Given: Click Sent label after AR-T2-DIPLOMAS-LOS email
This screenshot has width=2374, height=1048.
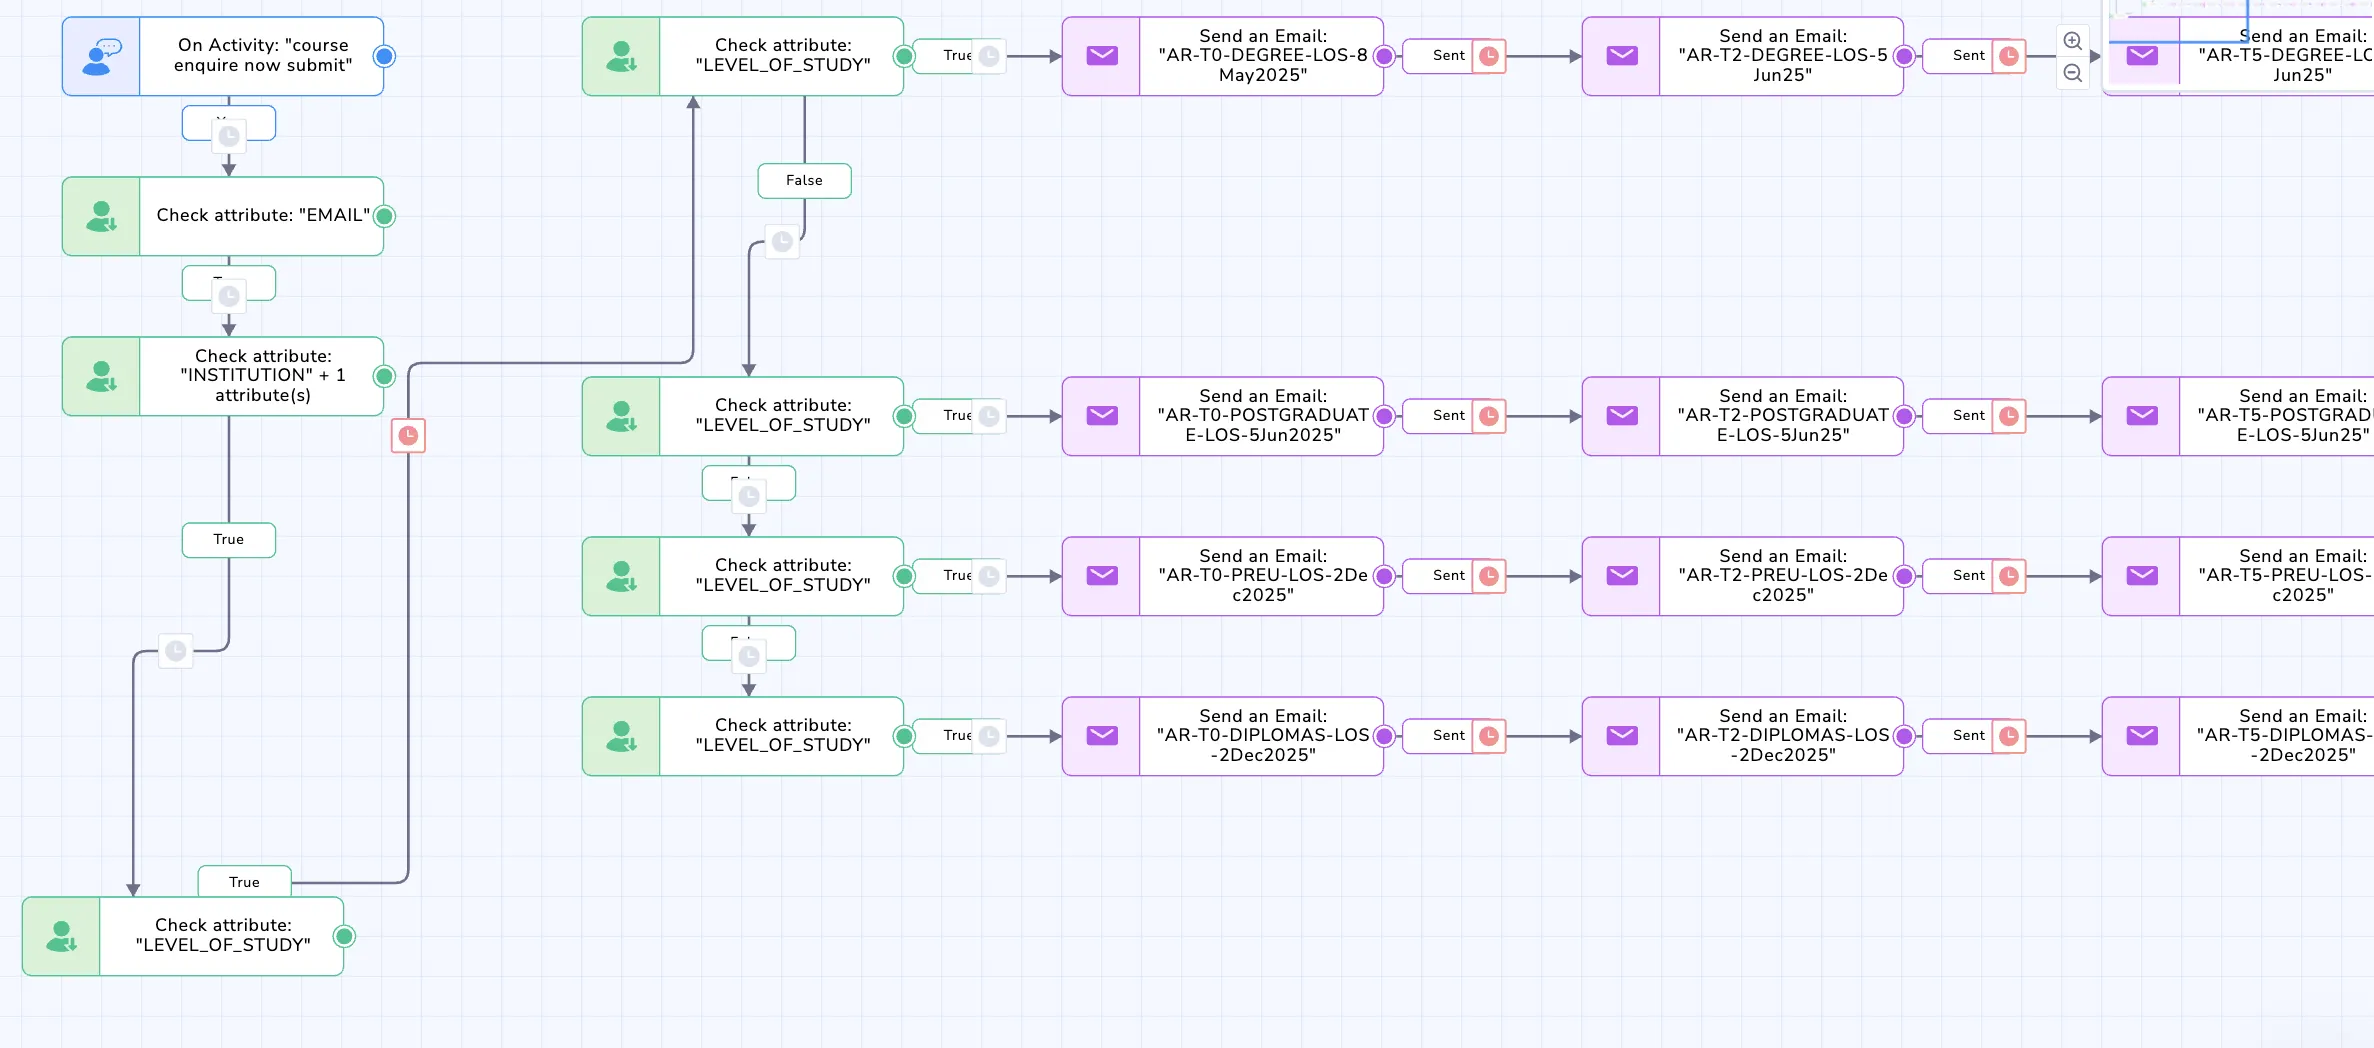Looking at the screenshot, I should click(1968, 736).
